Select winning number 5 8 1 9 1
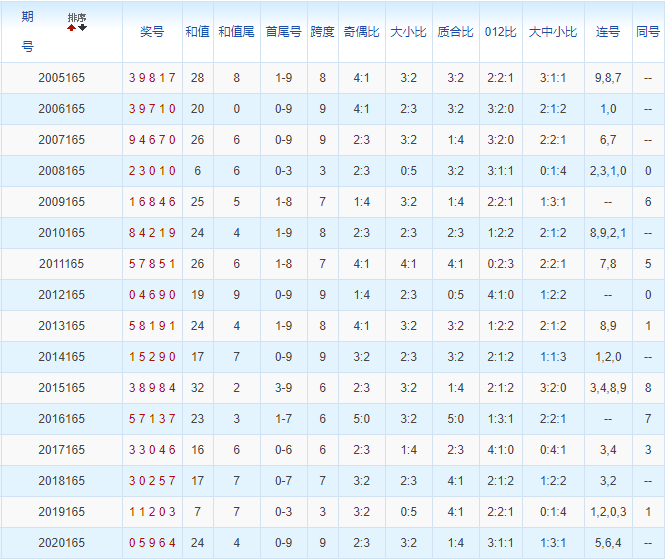 152,325
